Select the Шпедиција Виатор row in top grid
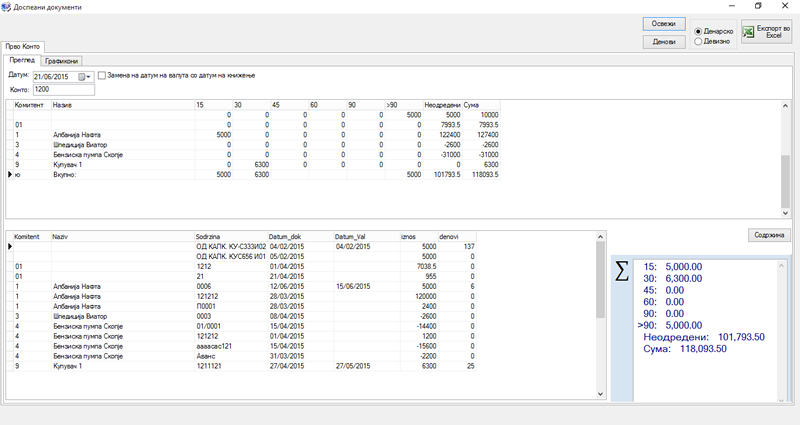Screen dimensions: 800x426 [253, 145]
